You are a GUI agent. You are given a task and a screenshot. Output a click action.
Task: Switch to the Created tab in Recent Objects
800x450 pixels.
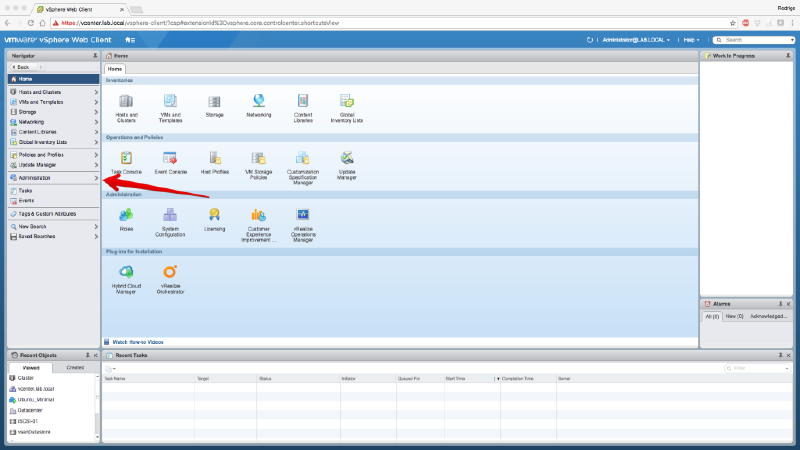click(75, 367)
